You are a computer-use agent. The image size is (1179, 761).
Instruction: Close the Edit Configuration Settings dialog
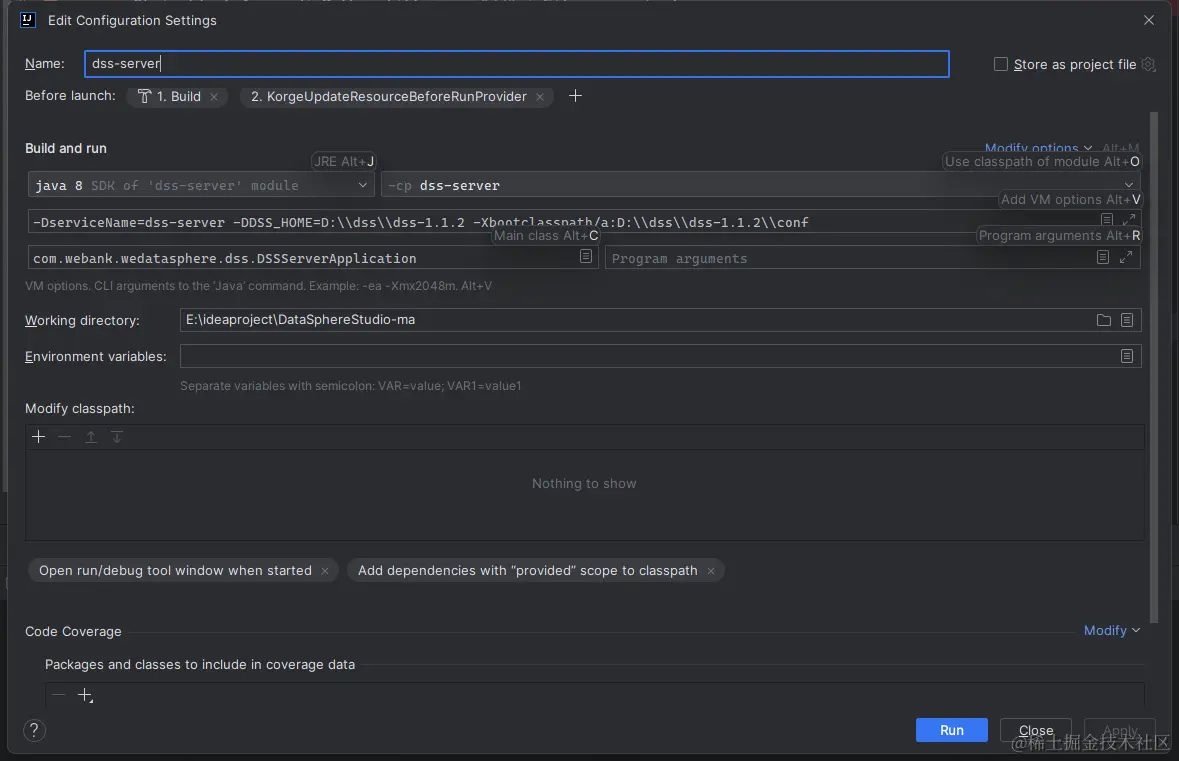tap(1148, 20)
